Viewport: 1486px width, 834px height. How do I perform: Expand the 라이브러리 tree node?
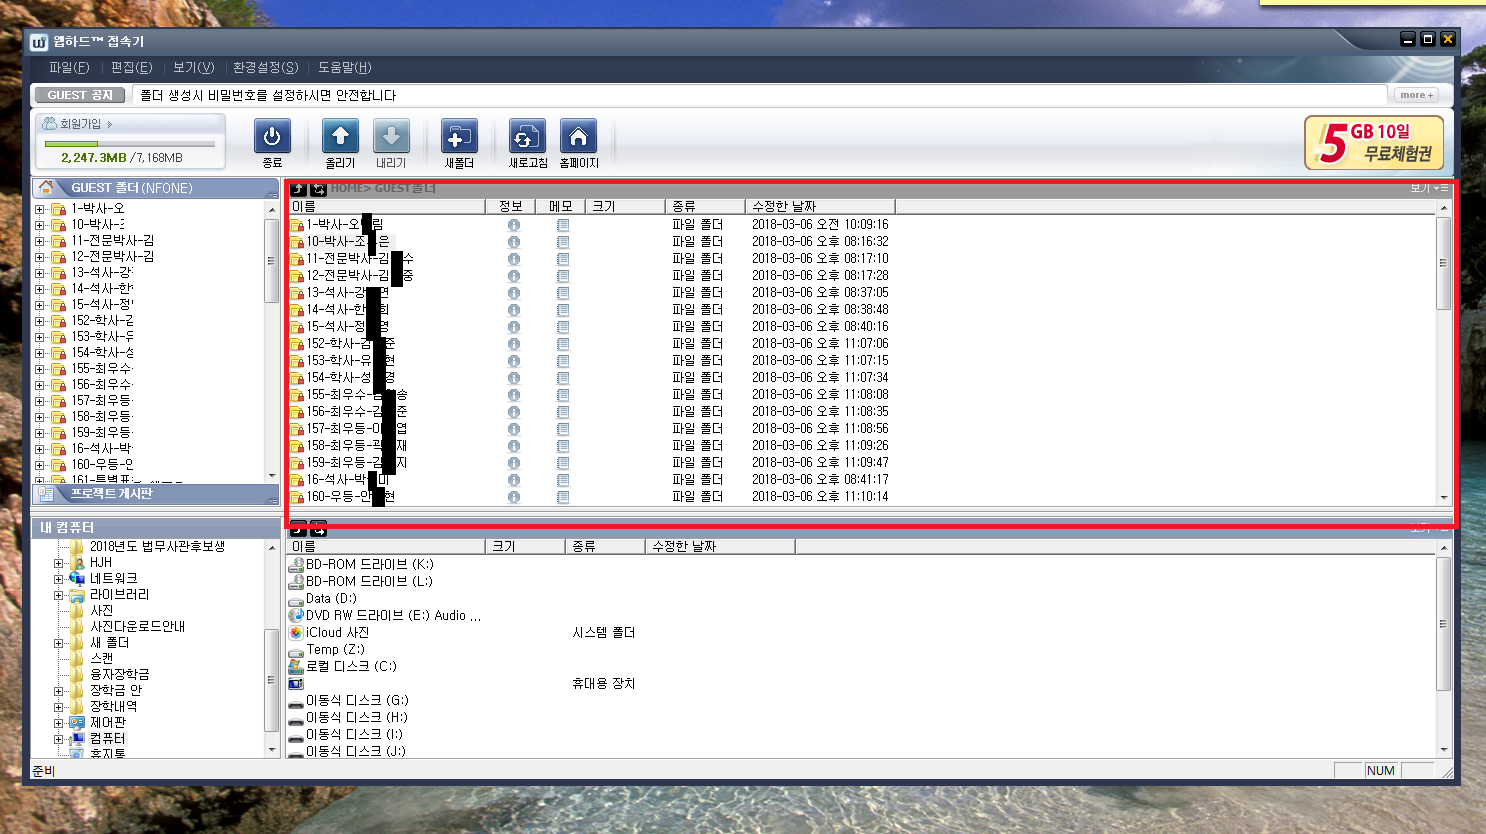(58, 595)
